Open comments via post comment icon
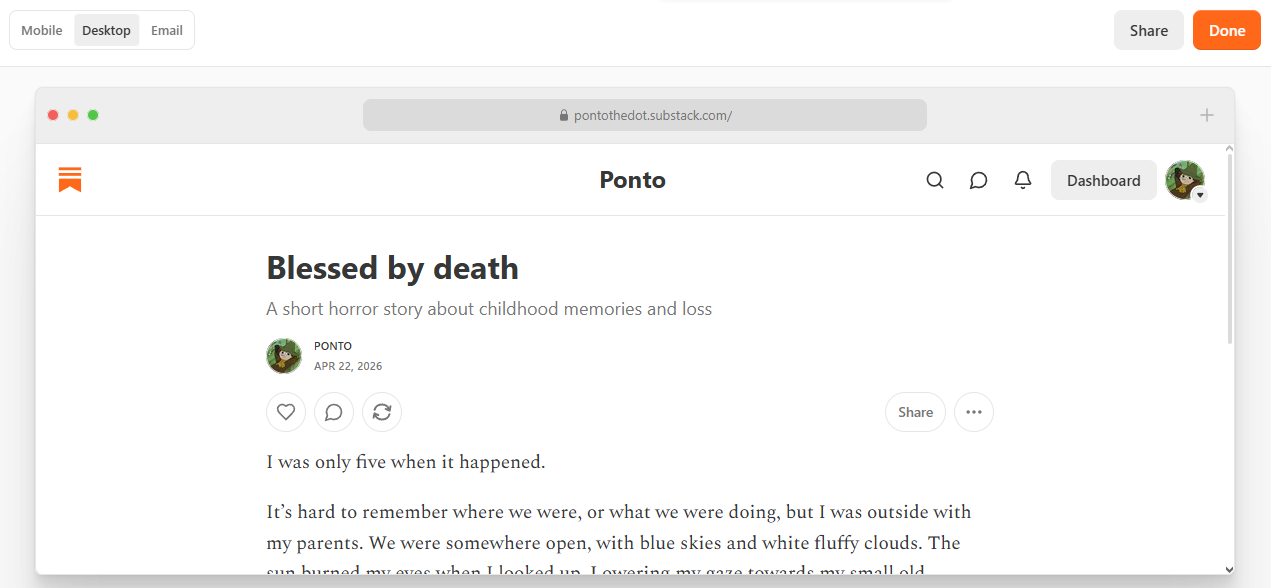 tap(334, 412)
